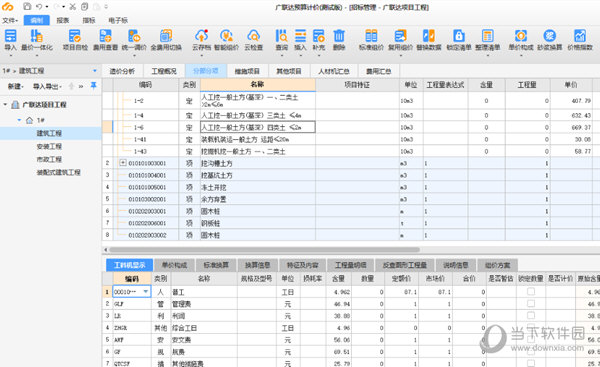This screenshot has width=600, height=367.
Task: Click the 挖基坑土方 row name
Action: coord(217,175)
